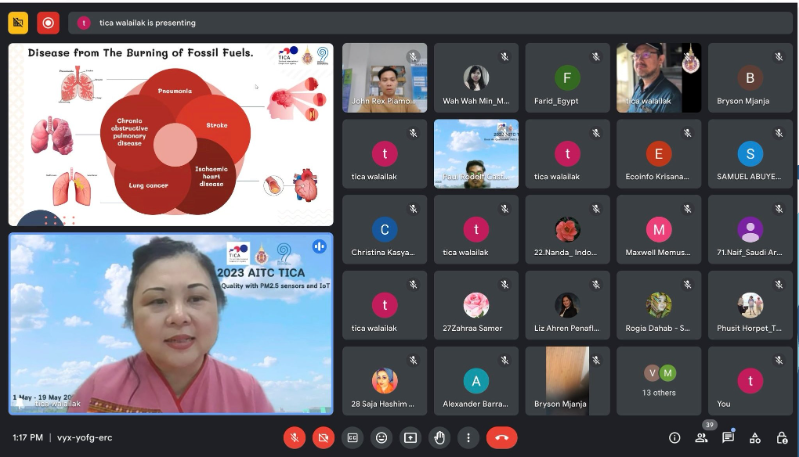Screen dimensions: 799x457
Task: Click the yellow icon at top left
Action: (x=18, y=22)
